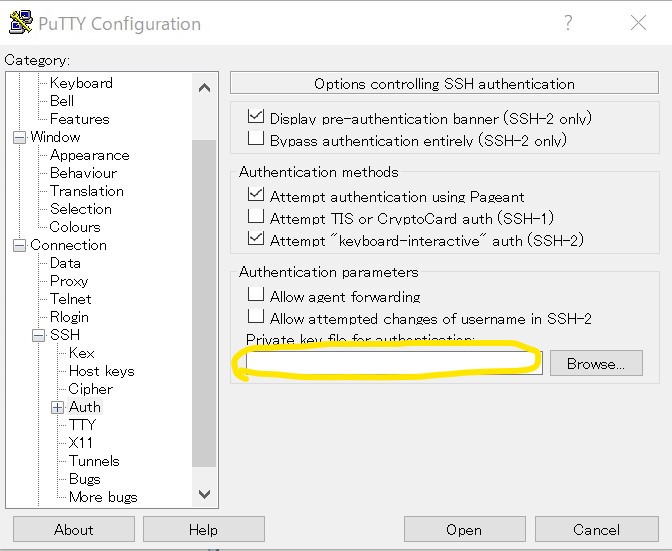Enable Bypass authentication entirely checkbox
This screenshot has height=551, width=672.
coord(255,138)
